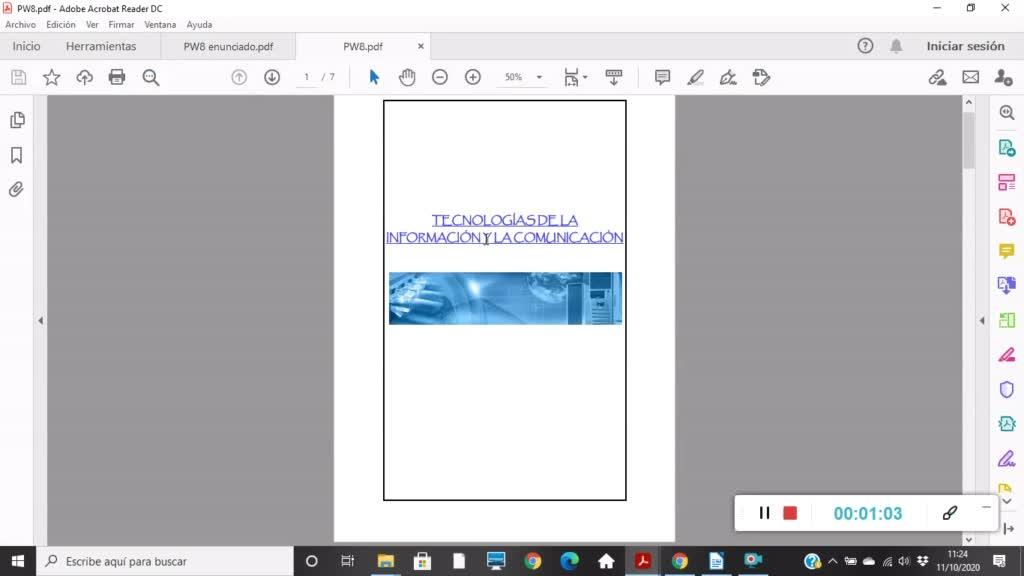Pause the screen recording

(764, 513)
